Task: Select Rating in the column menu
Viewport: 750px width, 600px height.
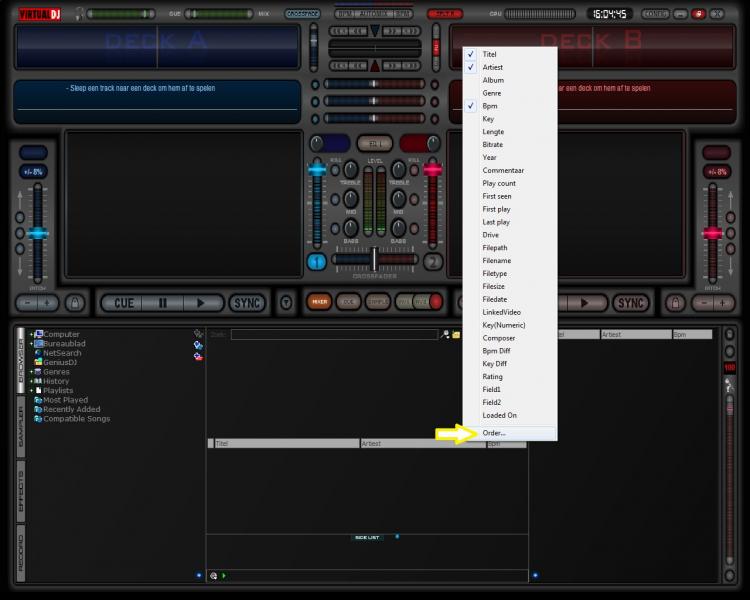Action: click(509, 377)
